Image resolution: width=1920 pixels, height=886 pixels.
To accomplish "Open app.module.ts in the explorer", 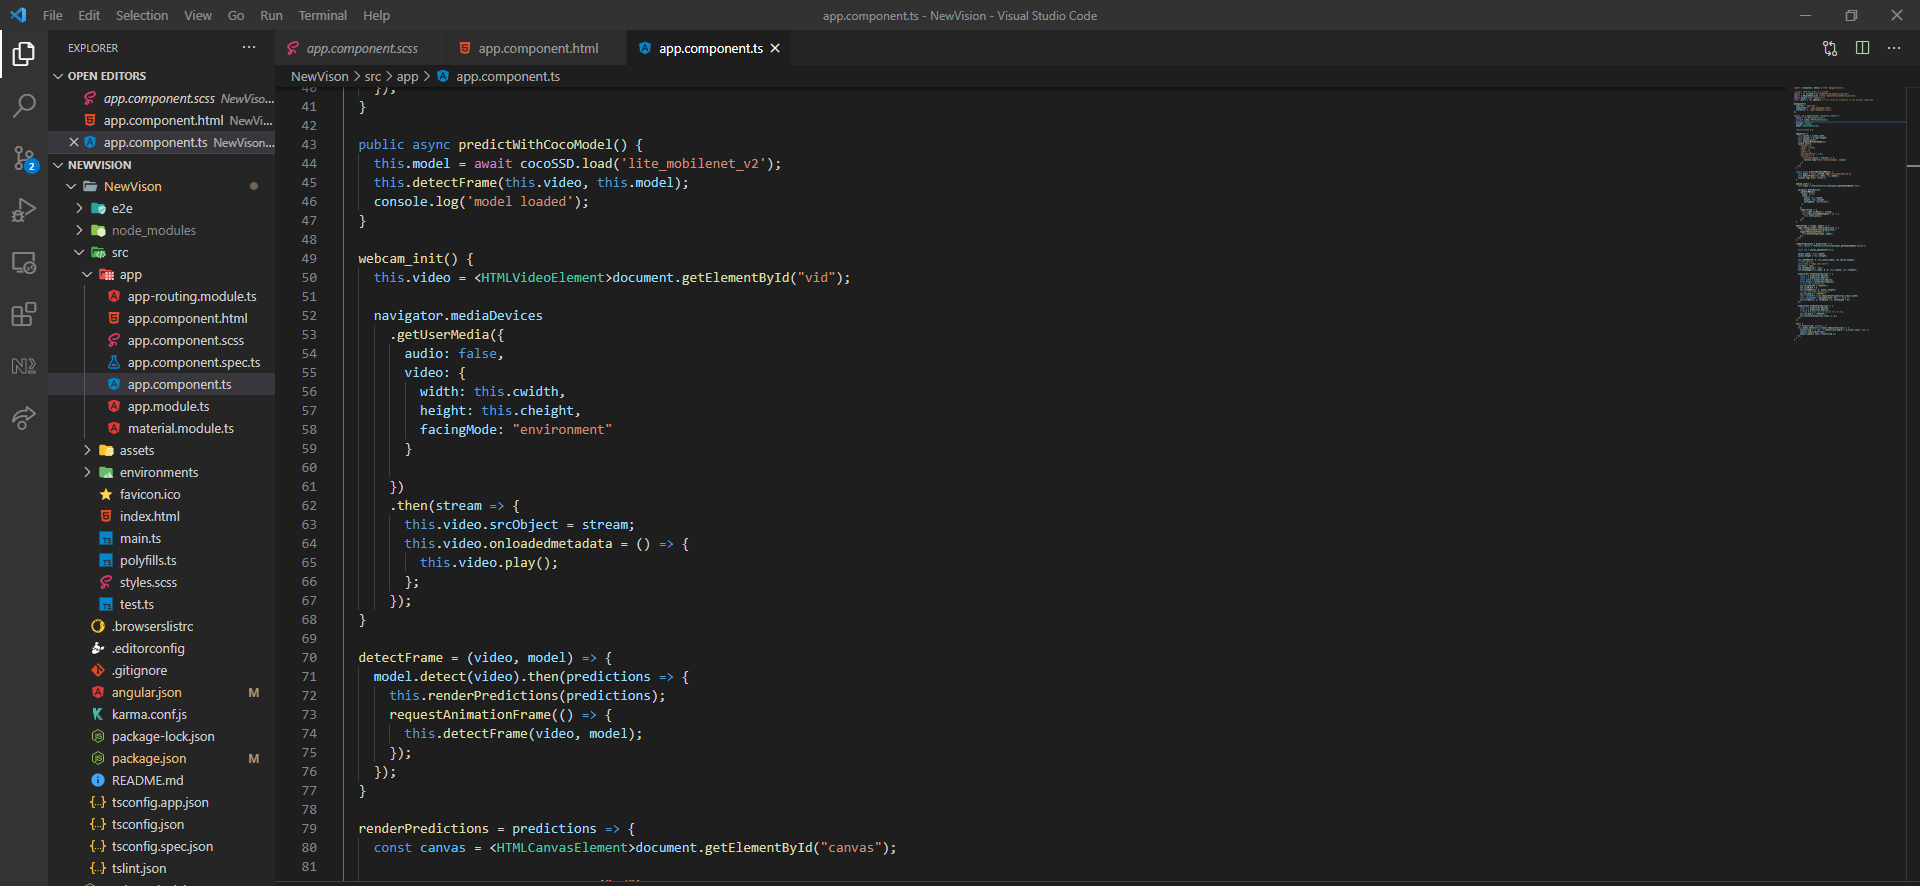I will click(168, 407).
